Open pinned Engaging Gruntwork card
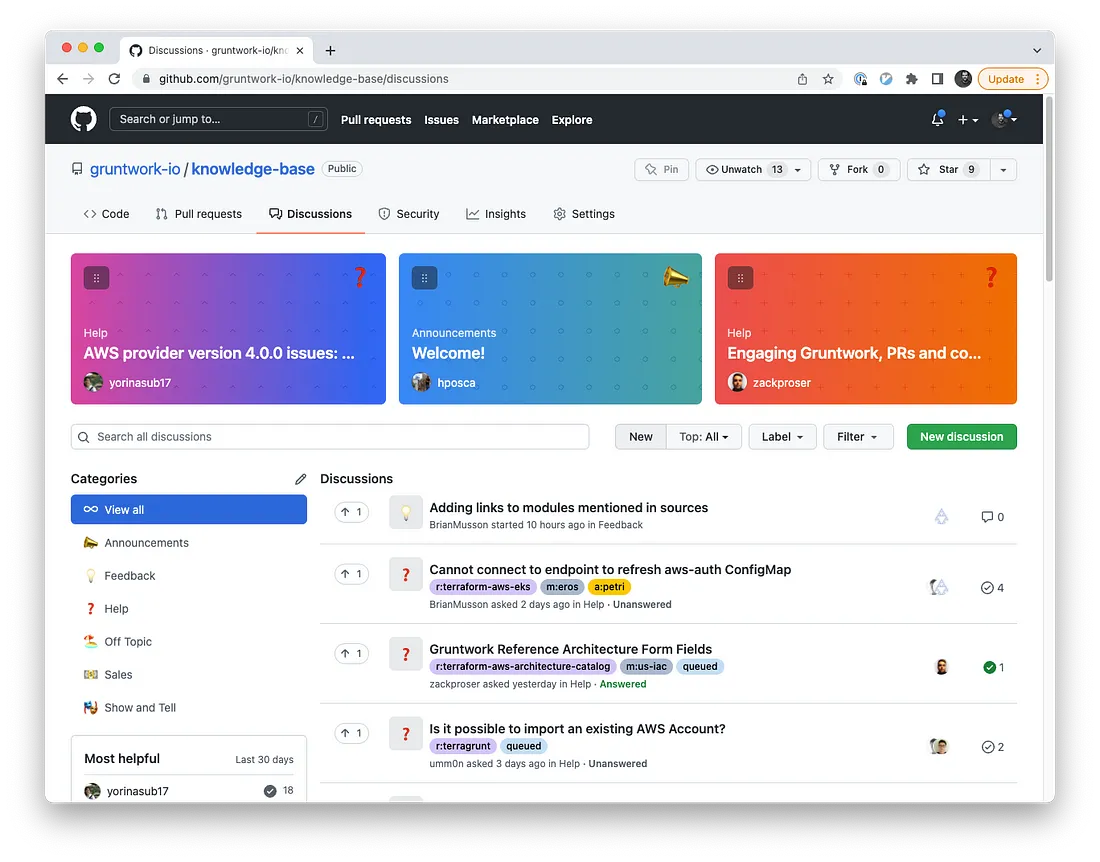Image resolution: width=1100 pixels, height=862 pixels. pyautogui.click(x=866, y=328)
